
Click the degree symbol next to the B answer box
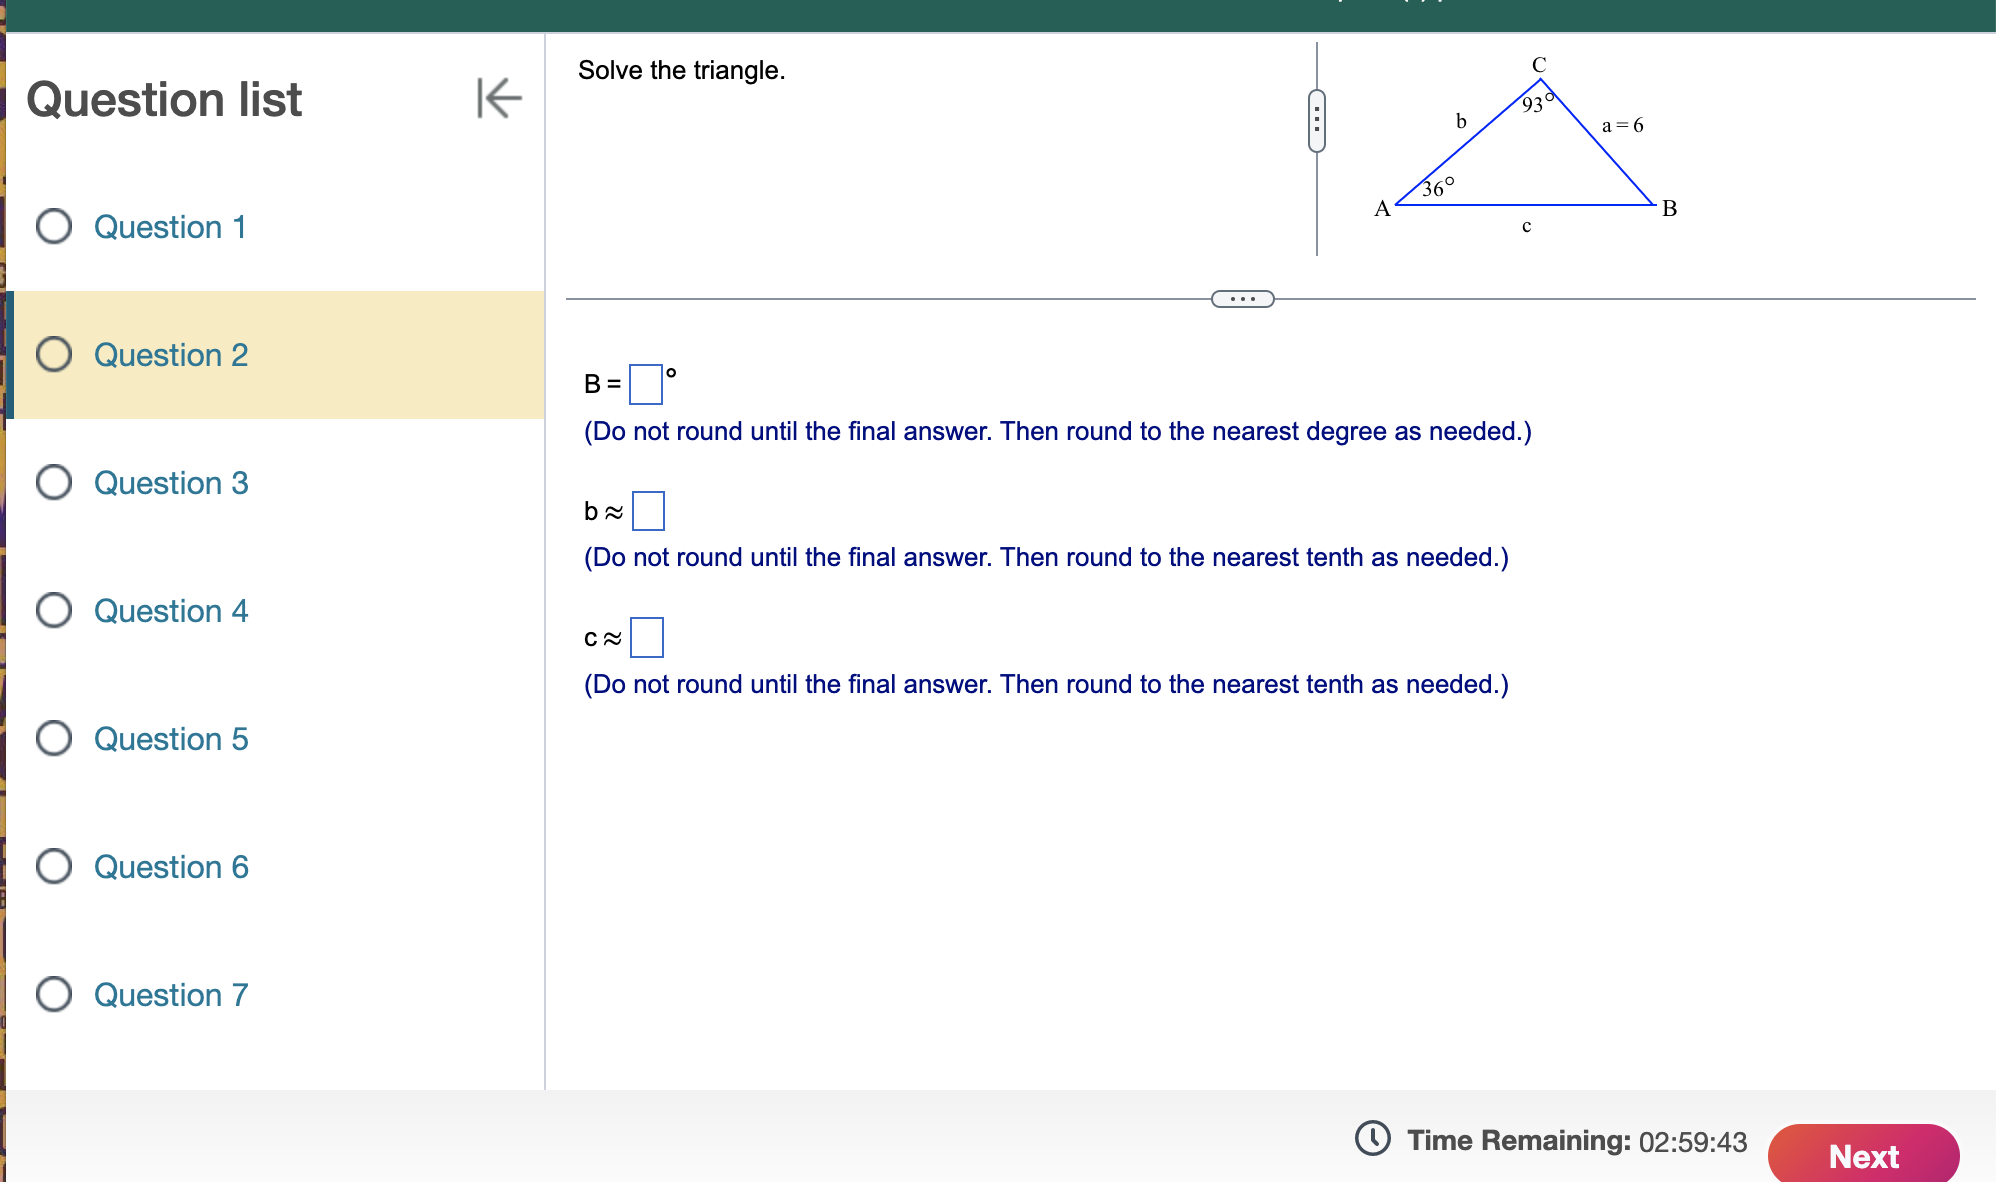(671, 375)
